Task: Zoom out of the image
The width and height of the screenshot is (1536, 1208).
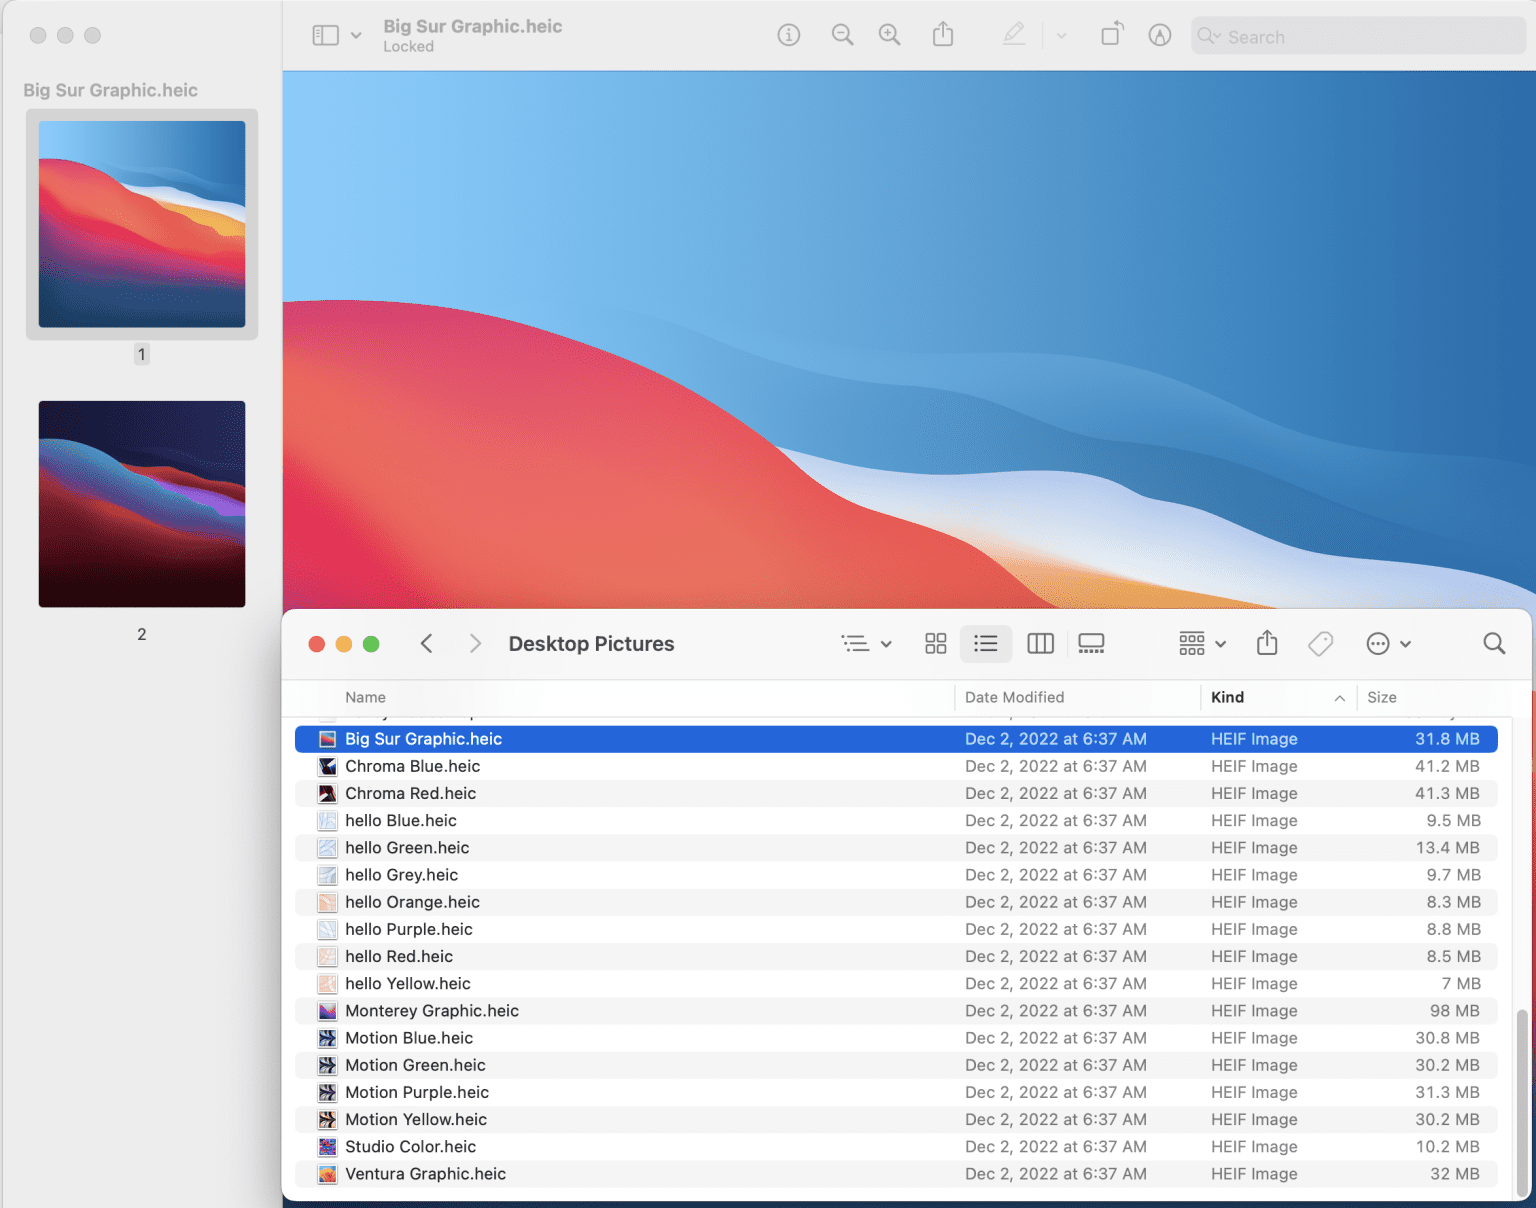Action: [x=842, y=35]
